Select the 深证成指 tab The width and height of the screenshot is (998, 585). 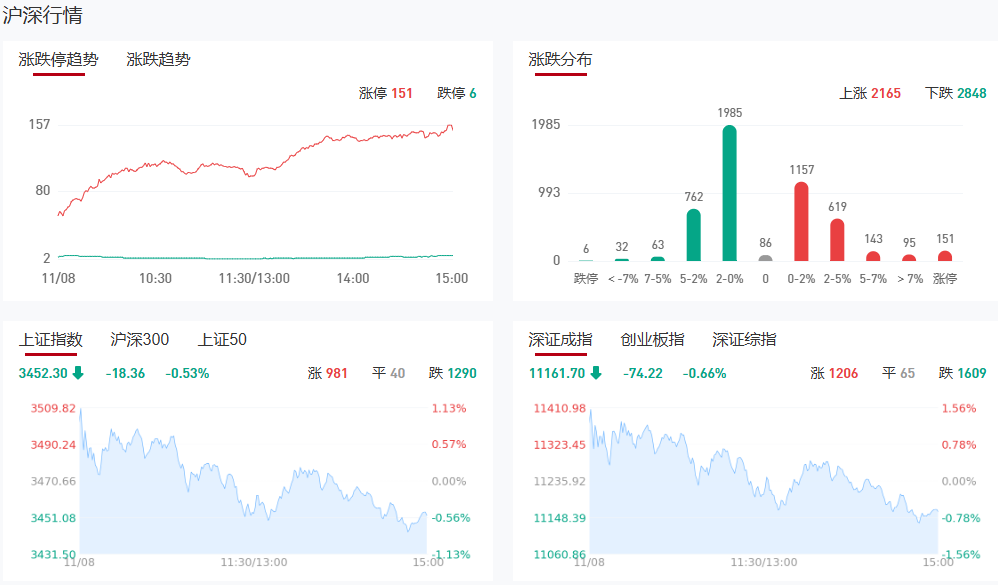click(x=560, y=340)
